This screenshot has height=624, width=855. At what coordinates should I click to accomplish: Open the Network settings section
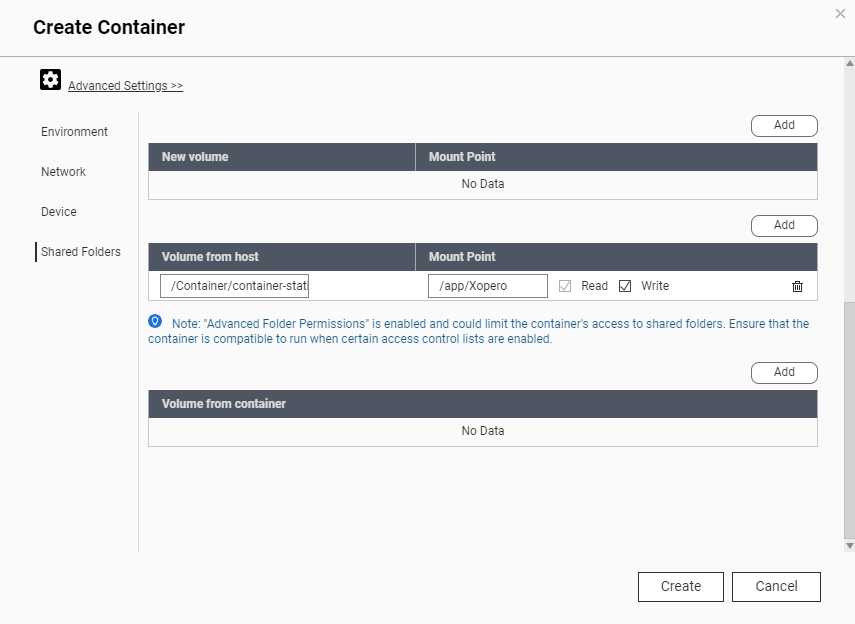(63, 171)
